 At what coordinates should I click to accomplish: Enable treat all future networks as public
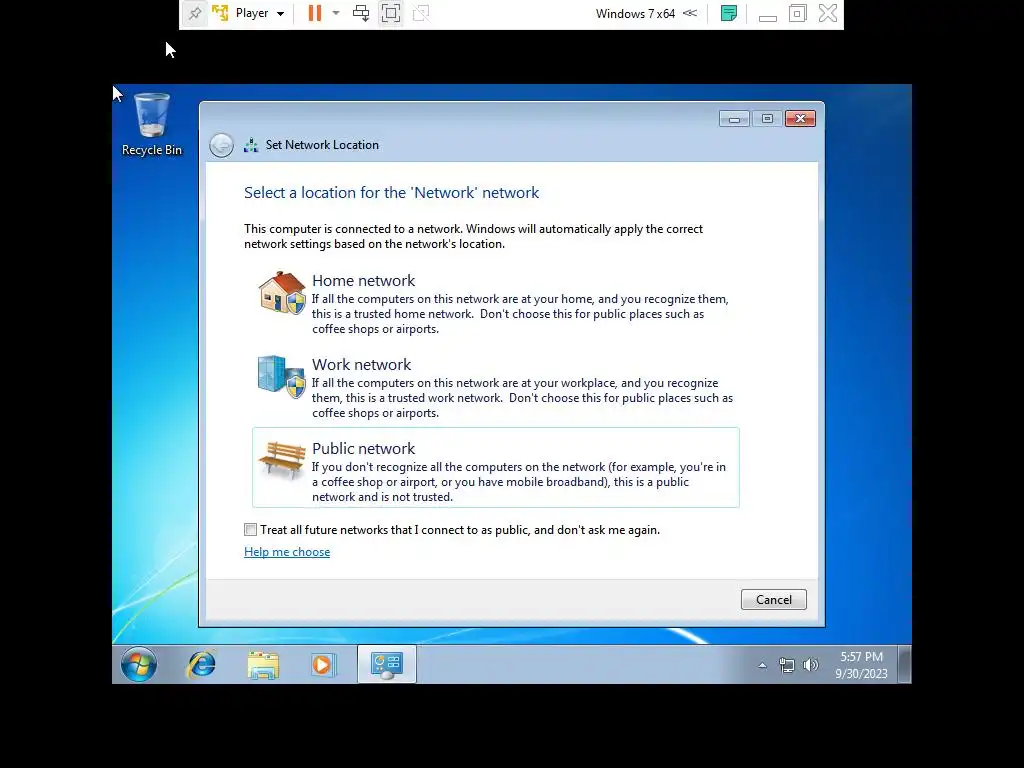pos(250,530)
